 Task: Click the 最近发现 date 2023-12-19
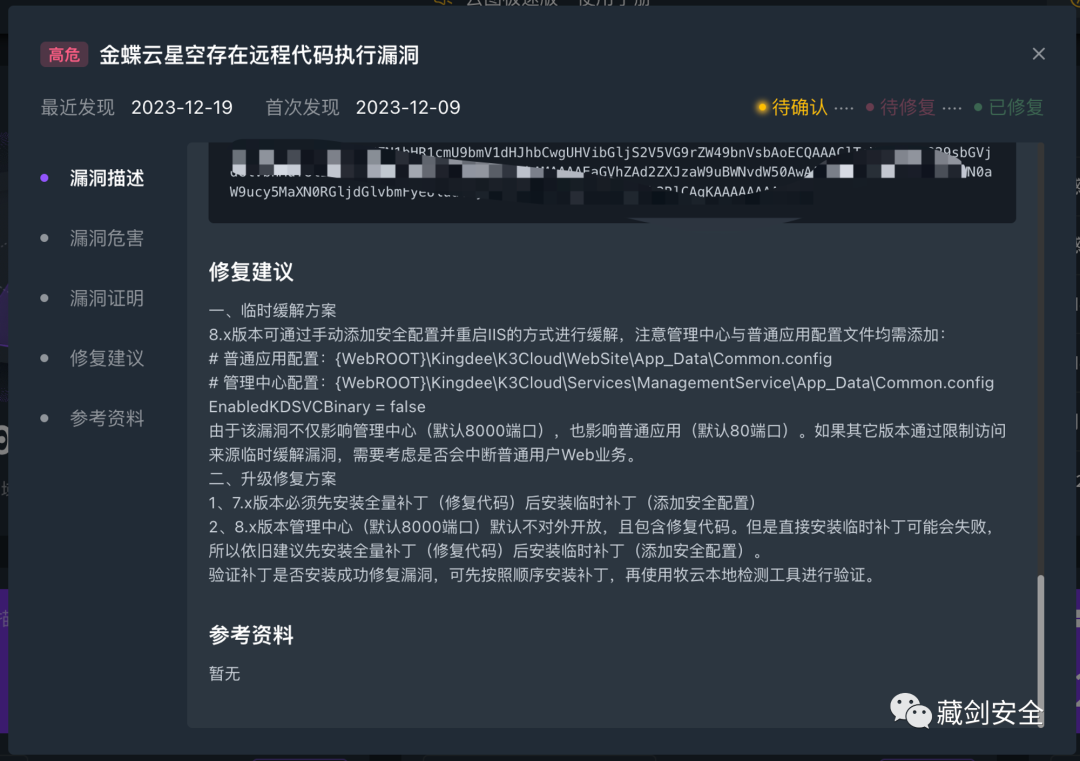point(182,107)
